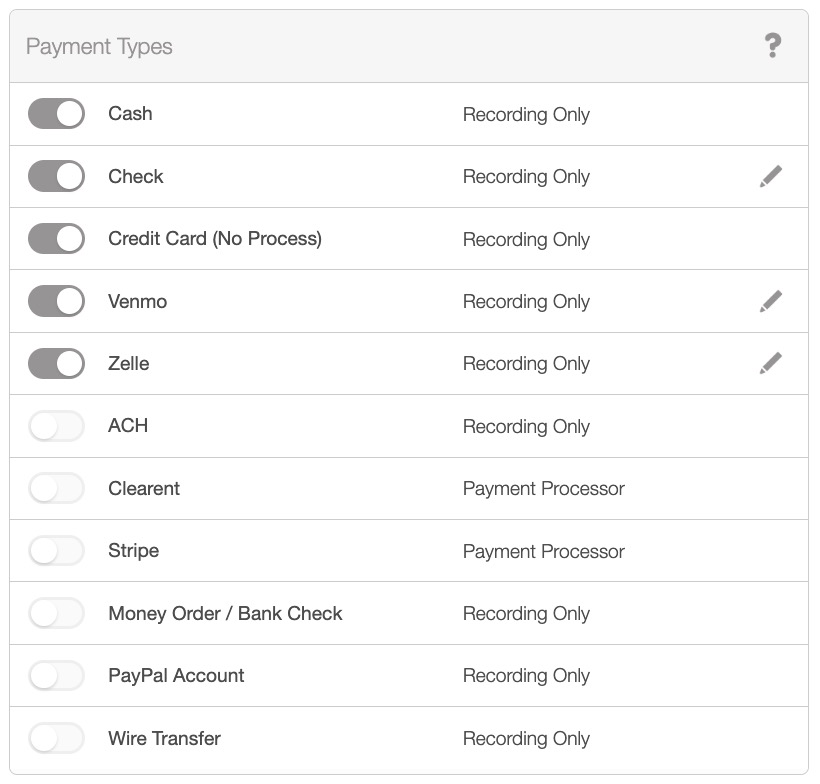Image resolution: width=820 pixels, height=784 pixels.
Task: Enable Money Order / Bank Check toggle
Action: click(x=56, y=613)
